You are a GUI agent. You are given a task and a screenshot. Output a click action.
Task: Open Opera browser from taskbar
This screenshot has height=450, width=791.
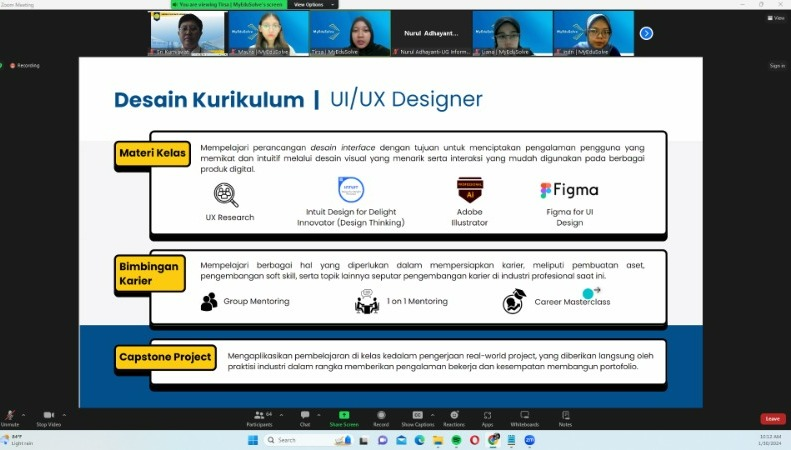click(474, 440)
